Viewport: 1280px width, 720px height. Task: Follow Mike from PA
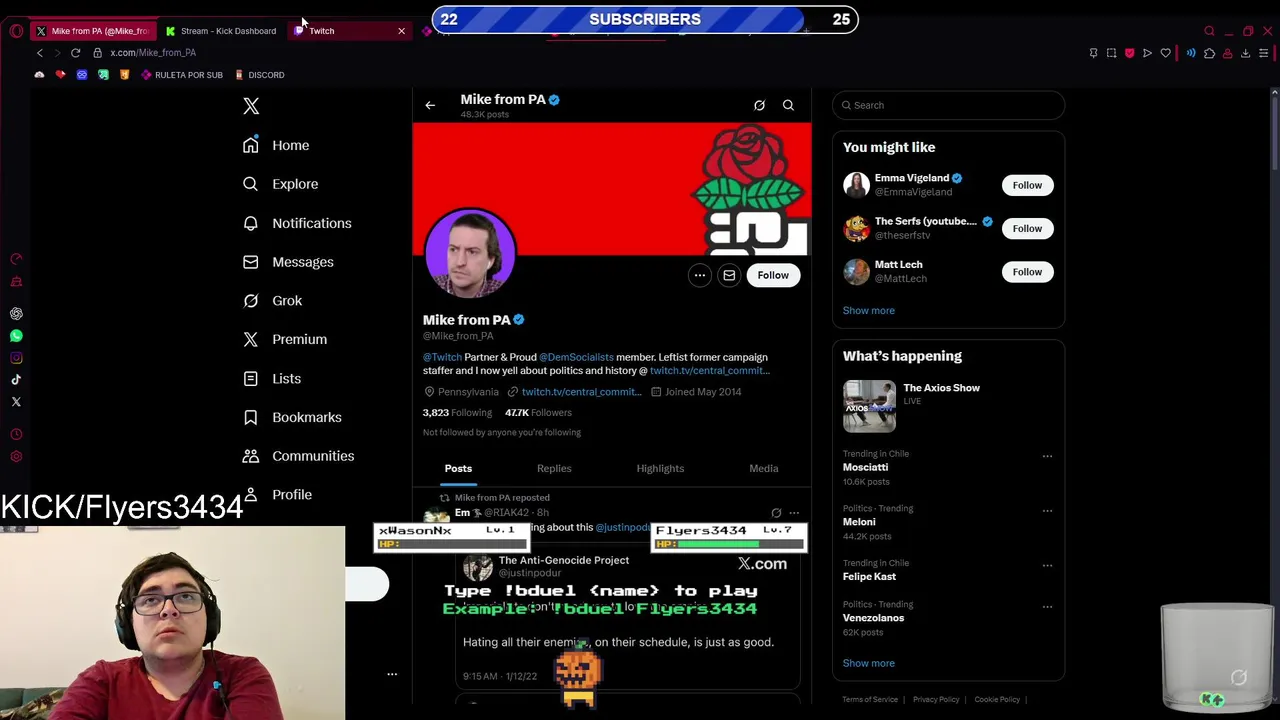click(773, 275)
